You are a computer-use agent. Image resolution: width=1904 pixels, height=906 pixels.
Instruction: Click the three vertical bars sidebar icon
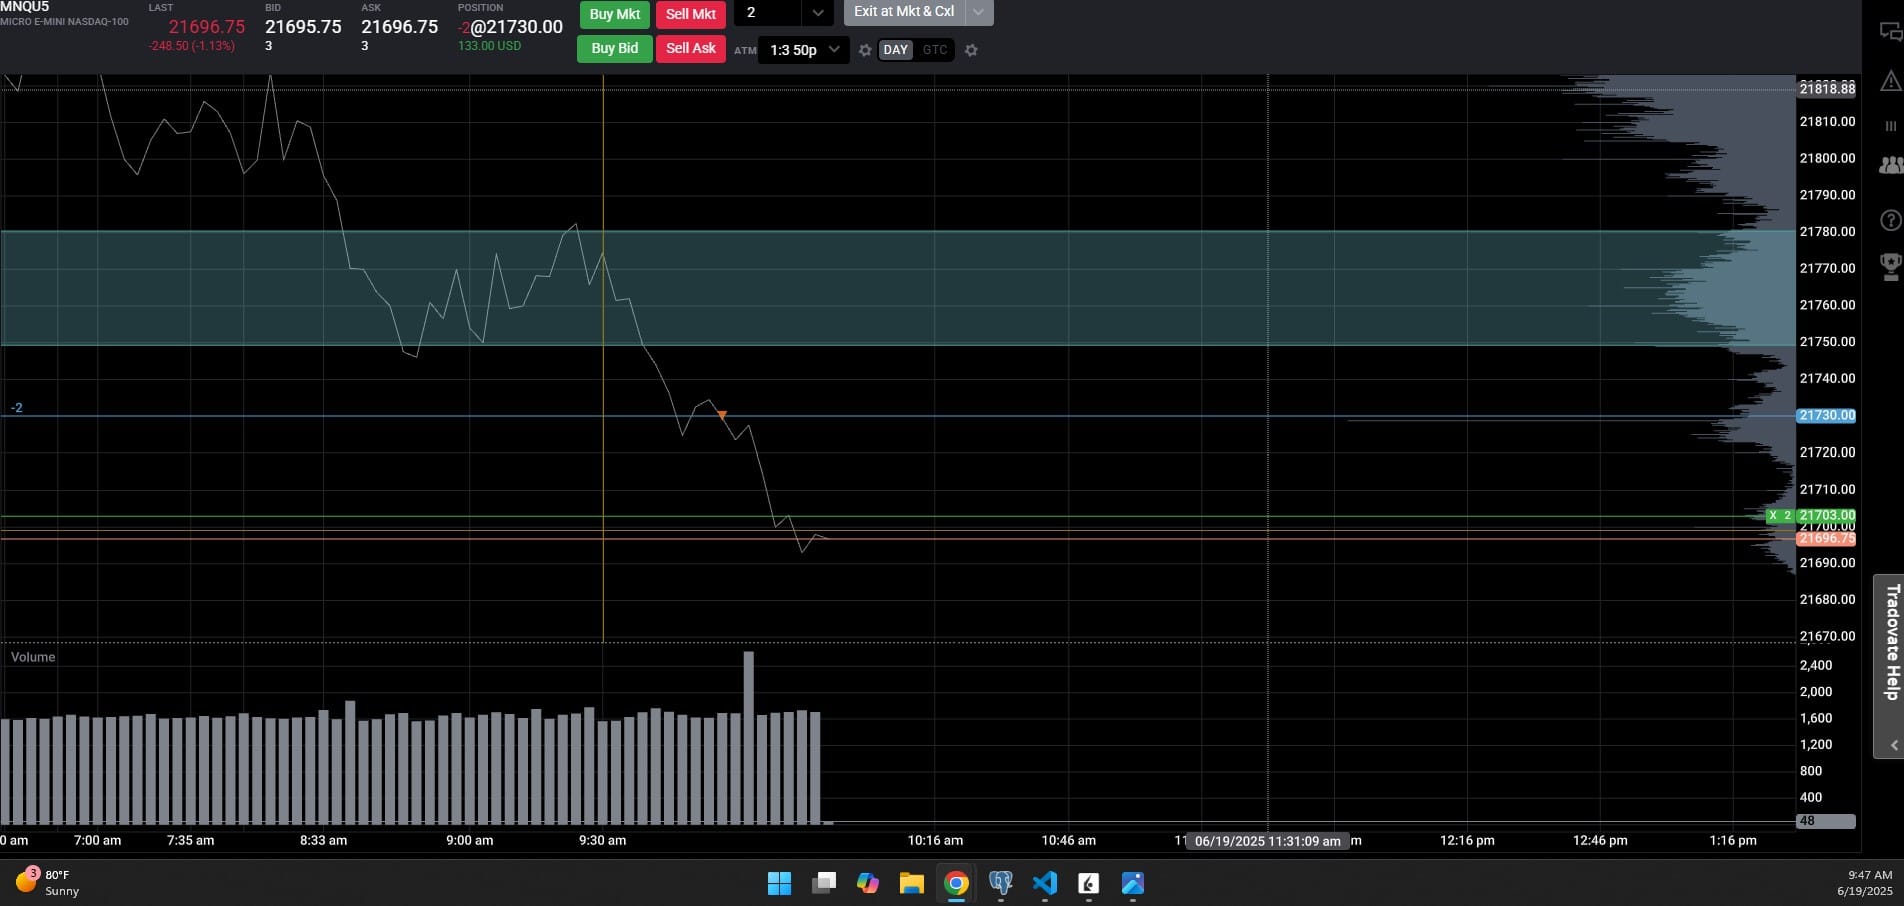pyautogui.click(x=1890, y=126)
